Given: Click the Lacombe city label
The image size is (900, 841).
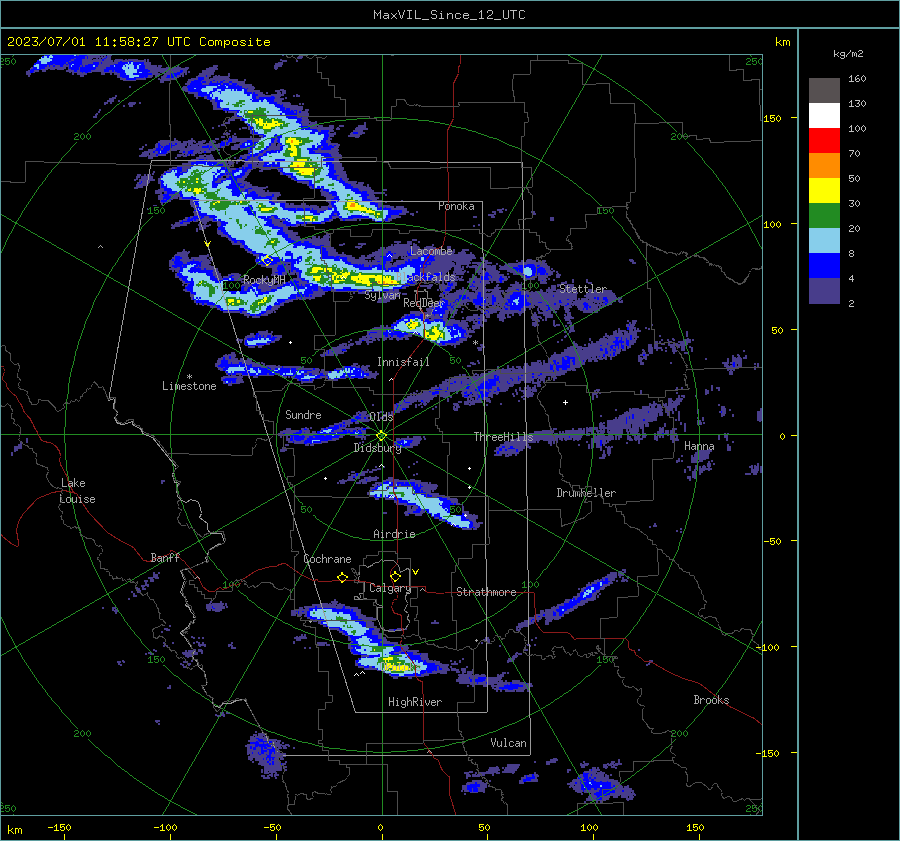Looking at the screenshot, I should 431,251.
